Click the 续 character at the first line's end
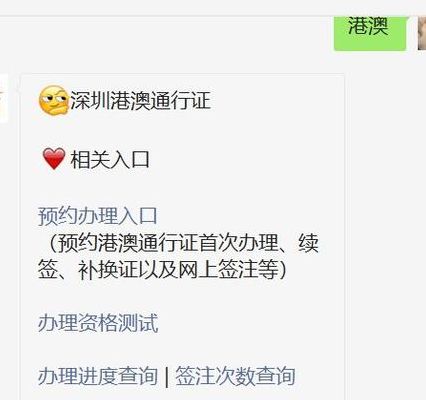The width and height of the screenshot is (426, 400). [309, 243]
